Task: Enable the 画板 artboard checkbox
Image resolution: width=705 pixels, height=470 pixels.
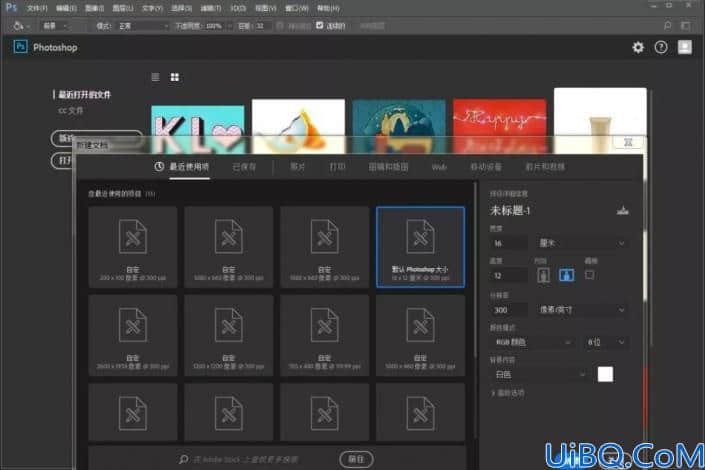Action: pos(589,275)
